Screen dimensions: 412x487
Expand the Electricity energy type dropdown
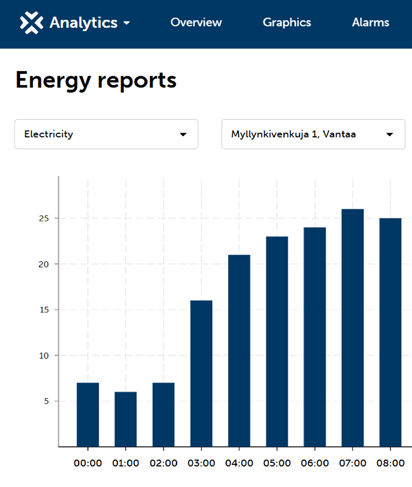coord(106,134)
